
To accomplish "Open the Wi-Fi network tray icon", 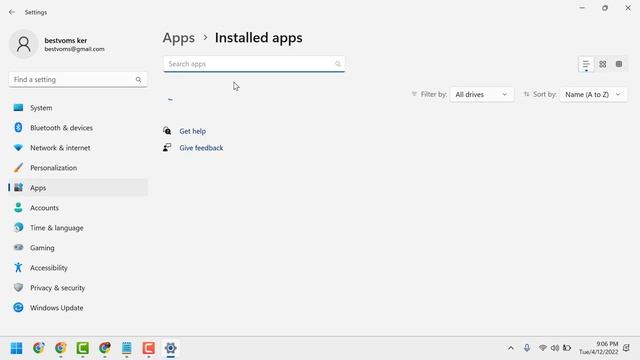I will pos(542,348).
